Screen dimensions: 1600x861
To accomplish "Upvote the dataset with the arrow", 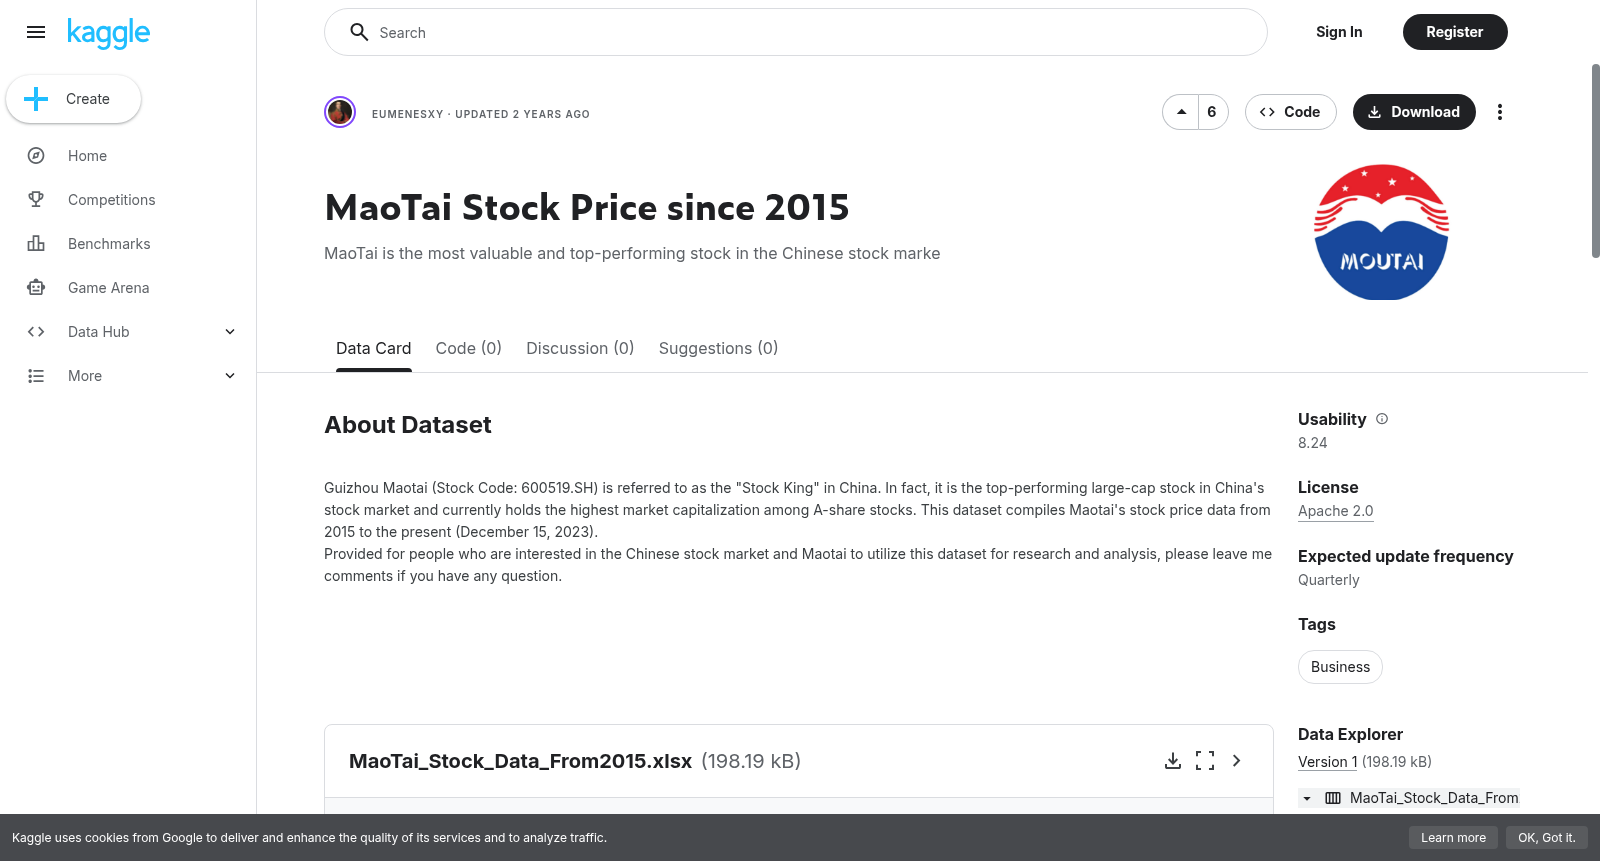I will click(x=1181, y=112).
